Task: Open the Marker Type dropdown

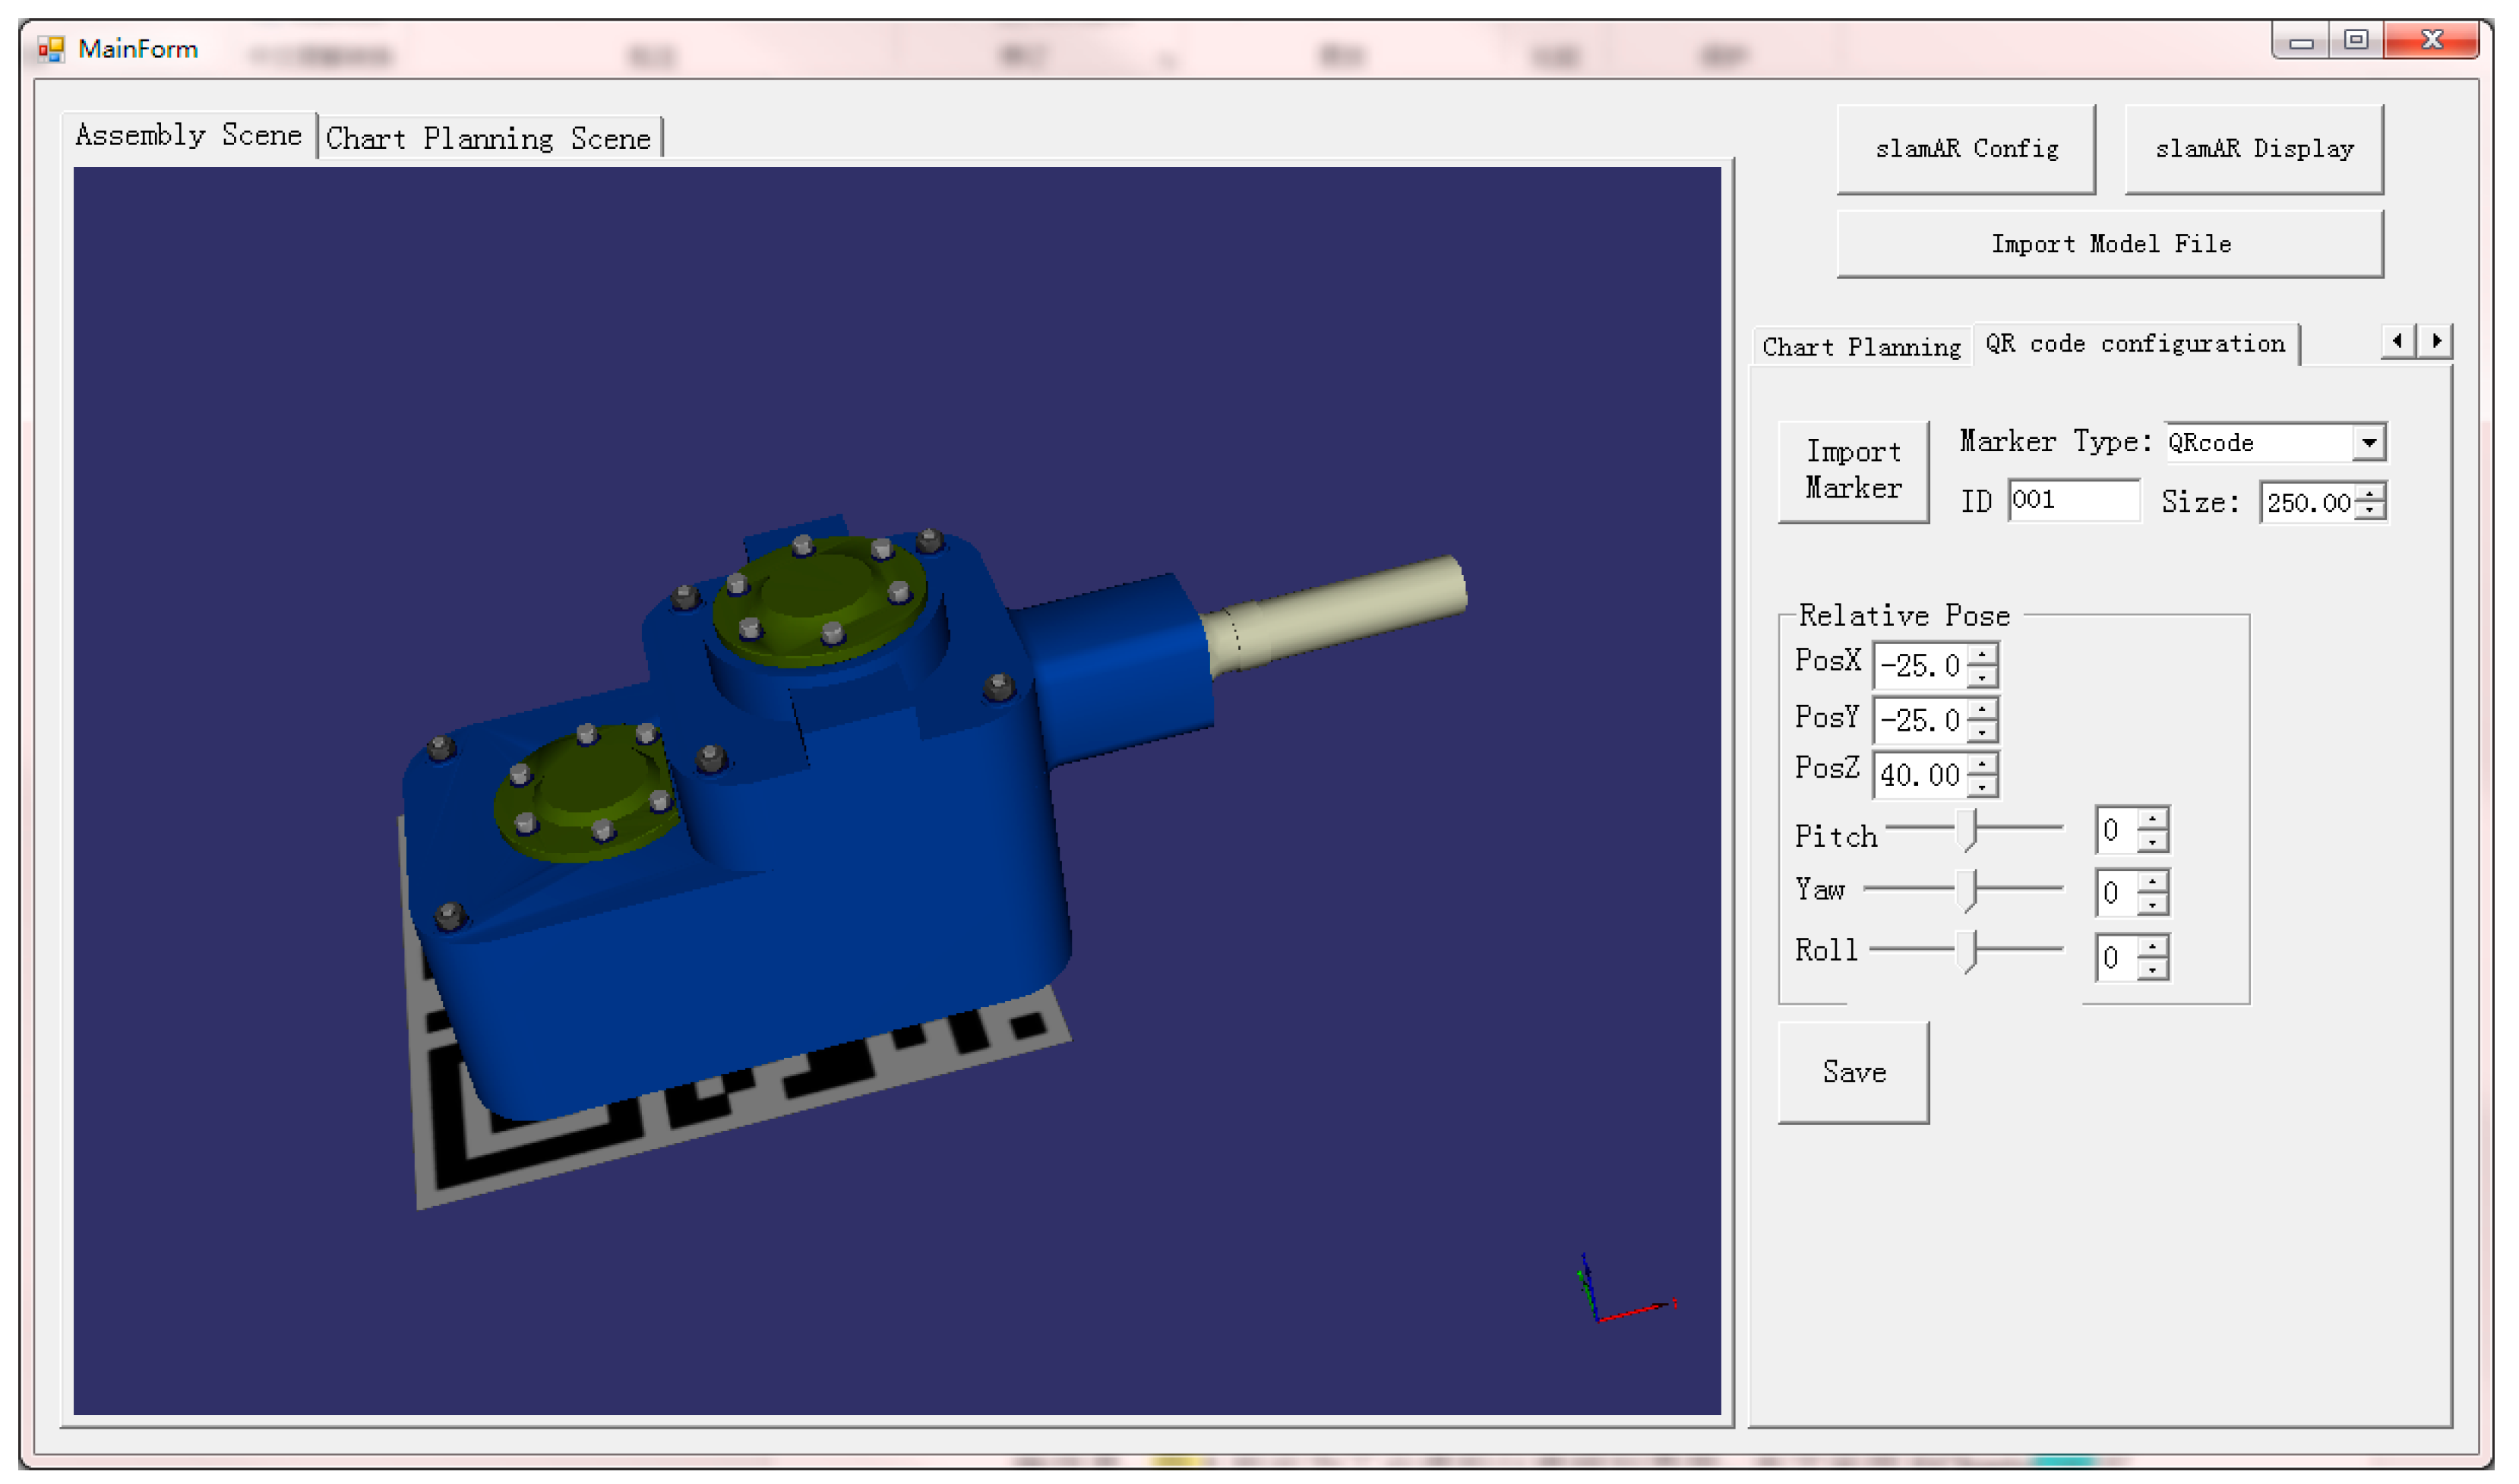Action: point(2369,442)
